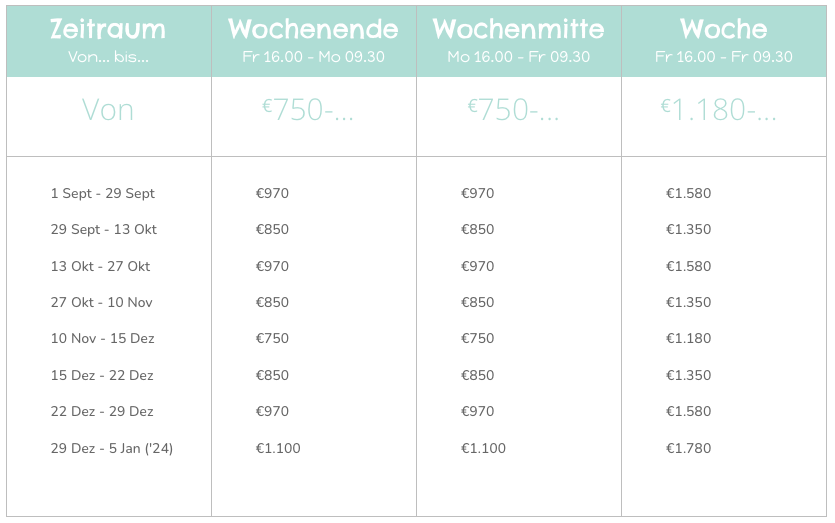Screen dimensions: 835x523
Task: Click the €1.100 Wochenmitte price
Action: pos(484,448)
